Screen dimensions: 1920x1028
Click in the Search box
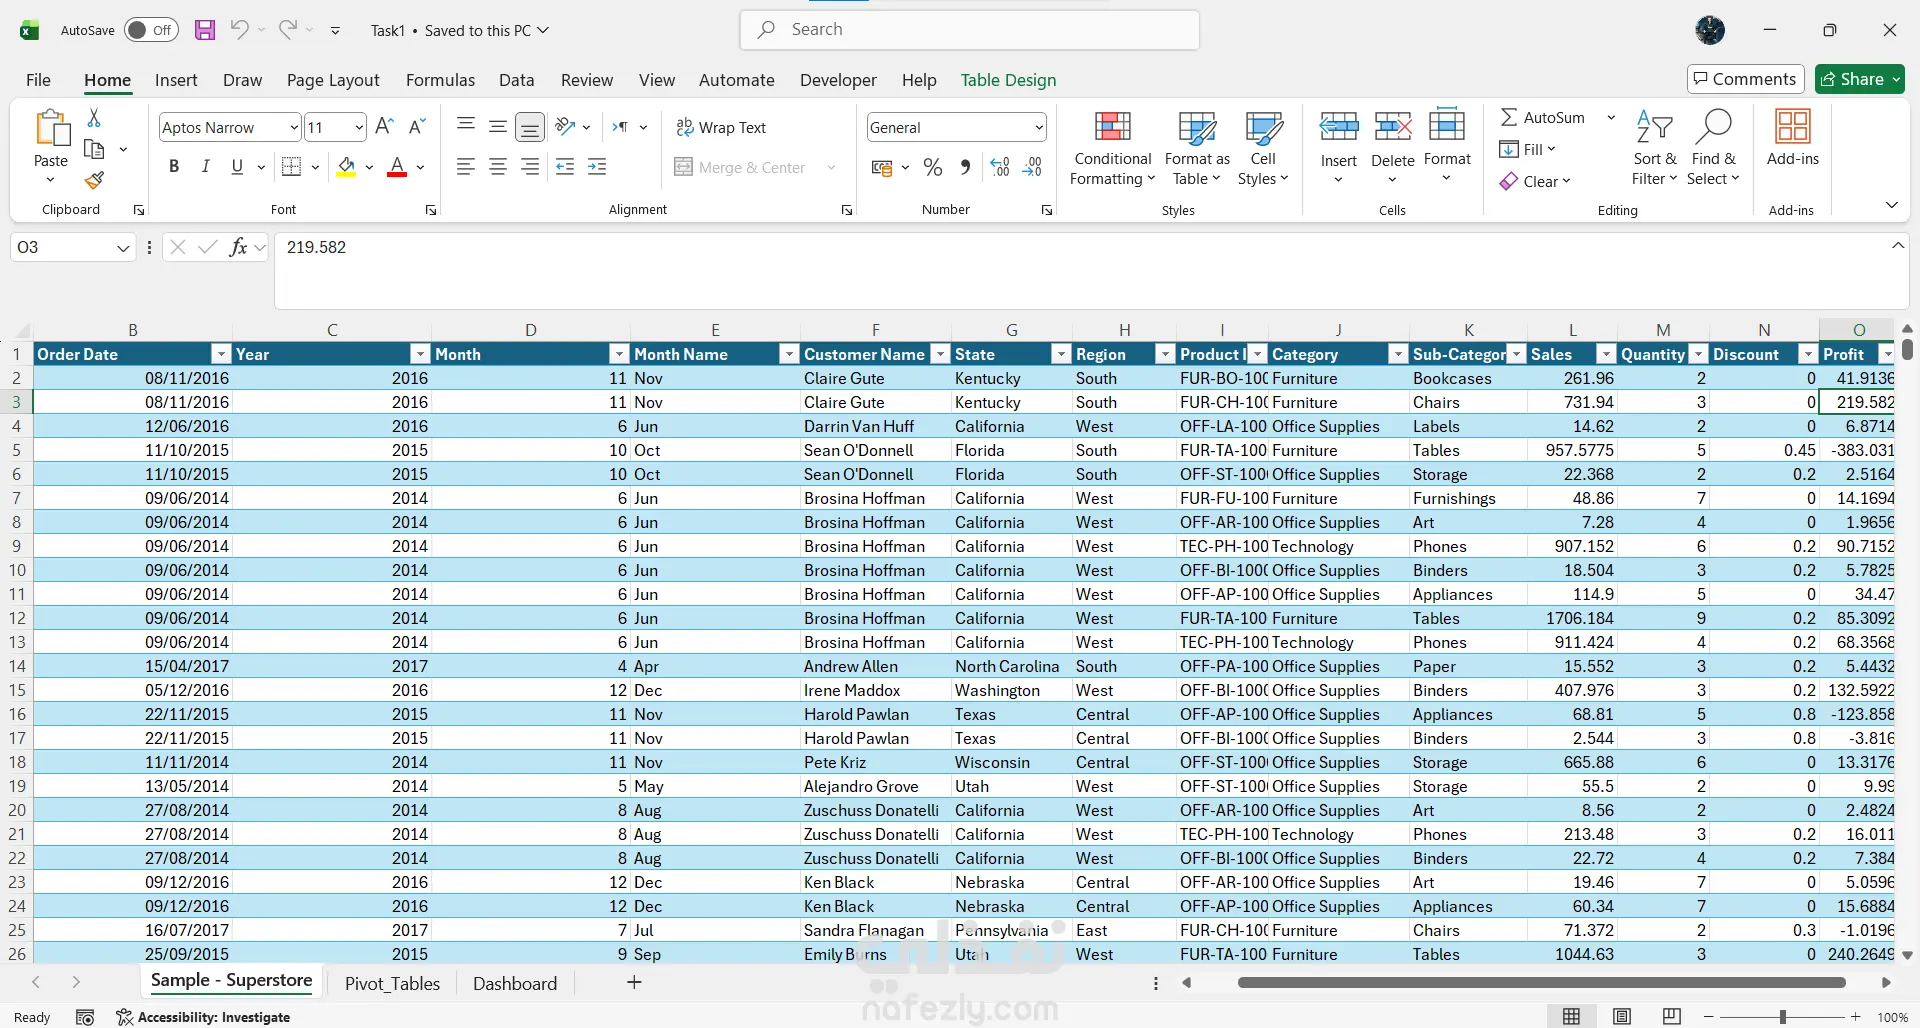click(970, 30)
